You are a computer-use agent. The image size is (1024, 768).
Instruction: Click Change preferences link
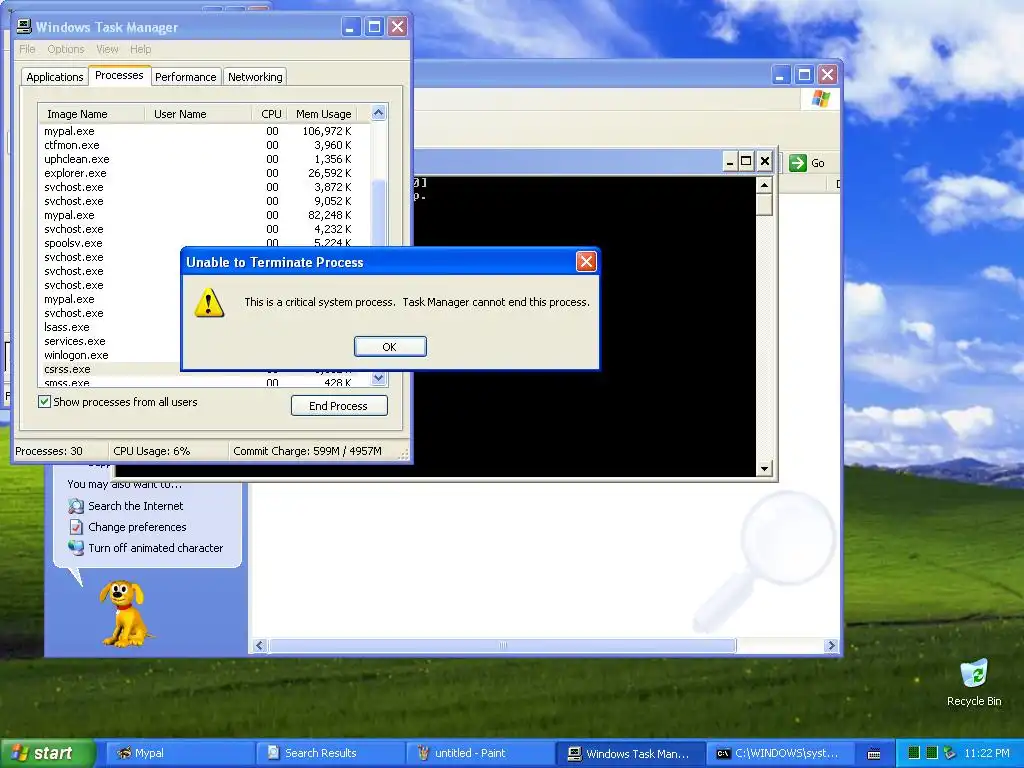click(x=137, y=527)
